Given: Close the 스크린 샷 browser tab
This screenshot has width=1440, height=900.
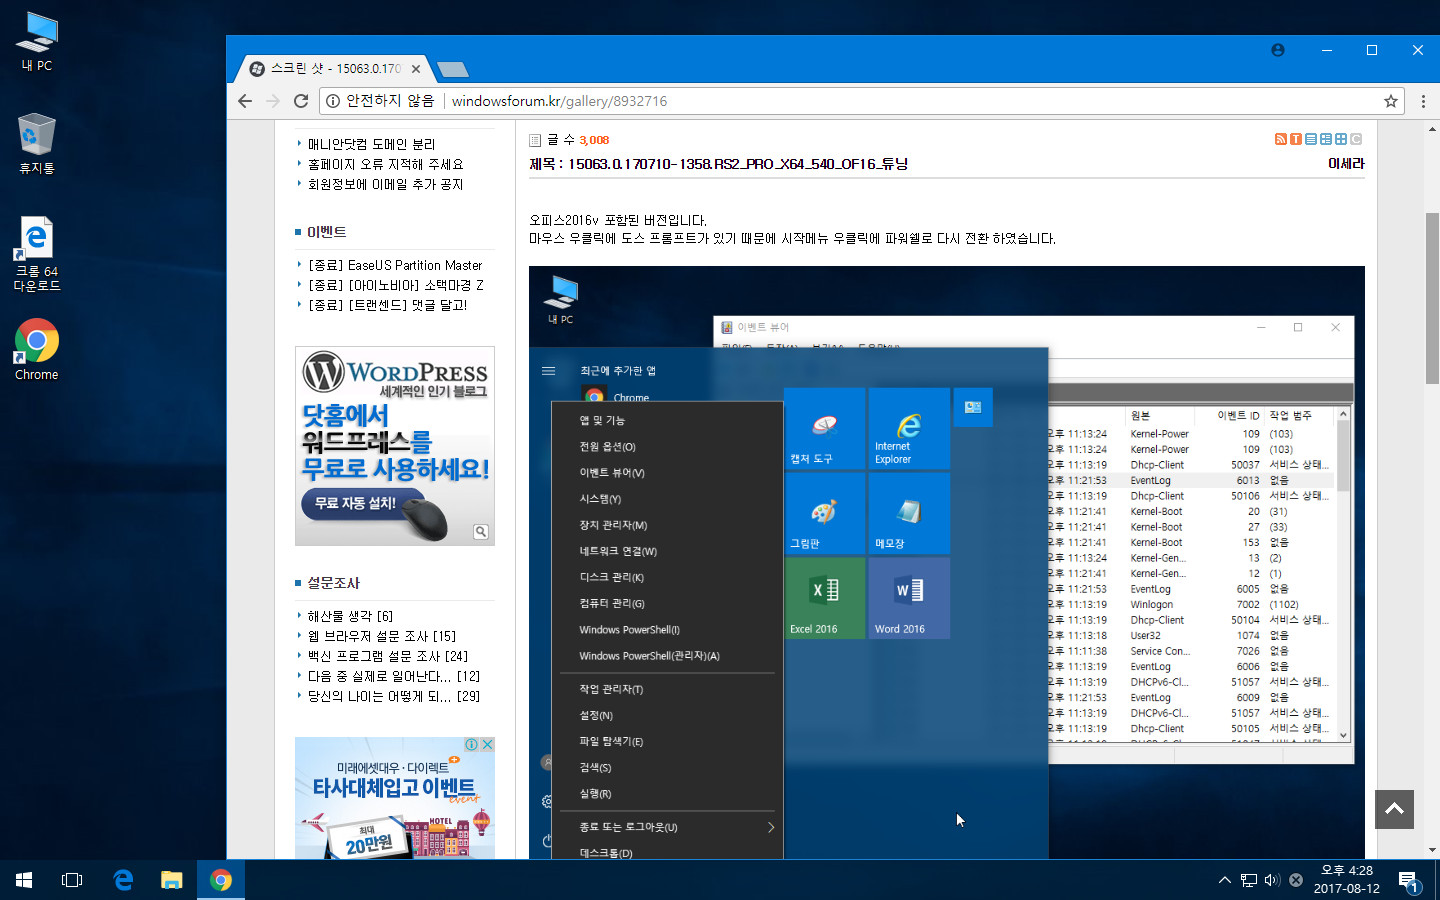Looking at the screenshot, I should pyautogui.click(x=416, y=69).
